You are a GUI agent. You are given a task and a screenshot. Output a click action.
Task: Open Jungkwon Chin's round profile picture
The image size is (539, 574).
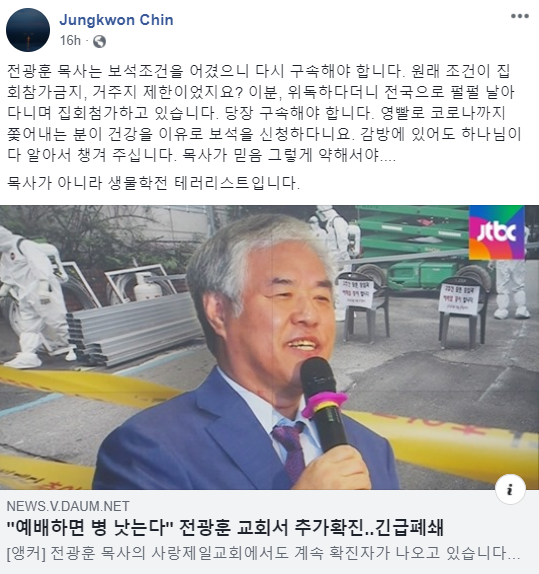pos(28,30)
